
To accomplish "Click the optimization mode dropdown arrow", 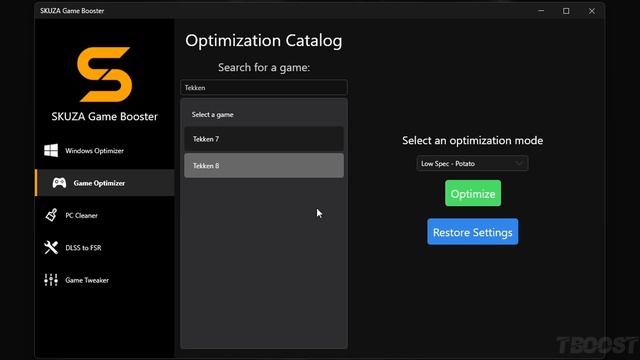I will pyautogui.click(x=519, y=163).
